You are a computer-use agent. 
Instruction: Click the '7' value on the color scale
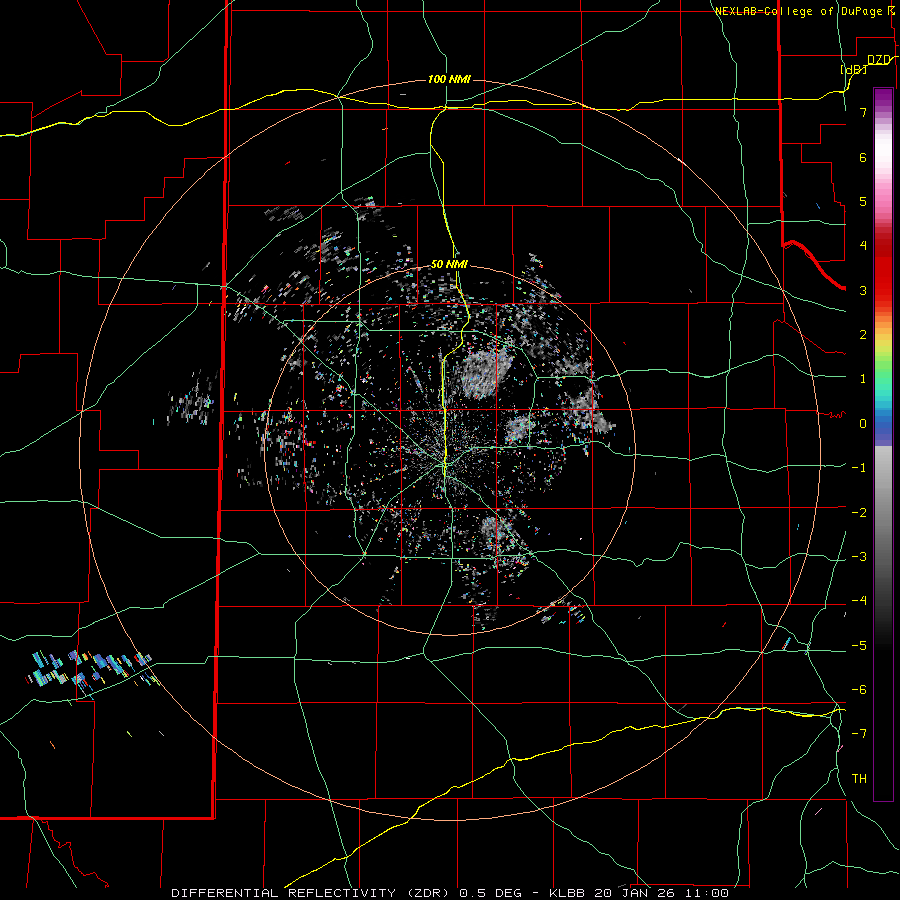863,112
